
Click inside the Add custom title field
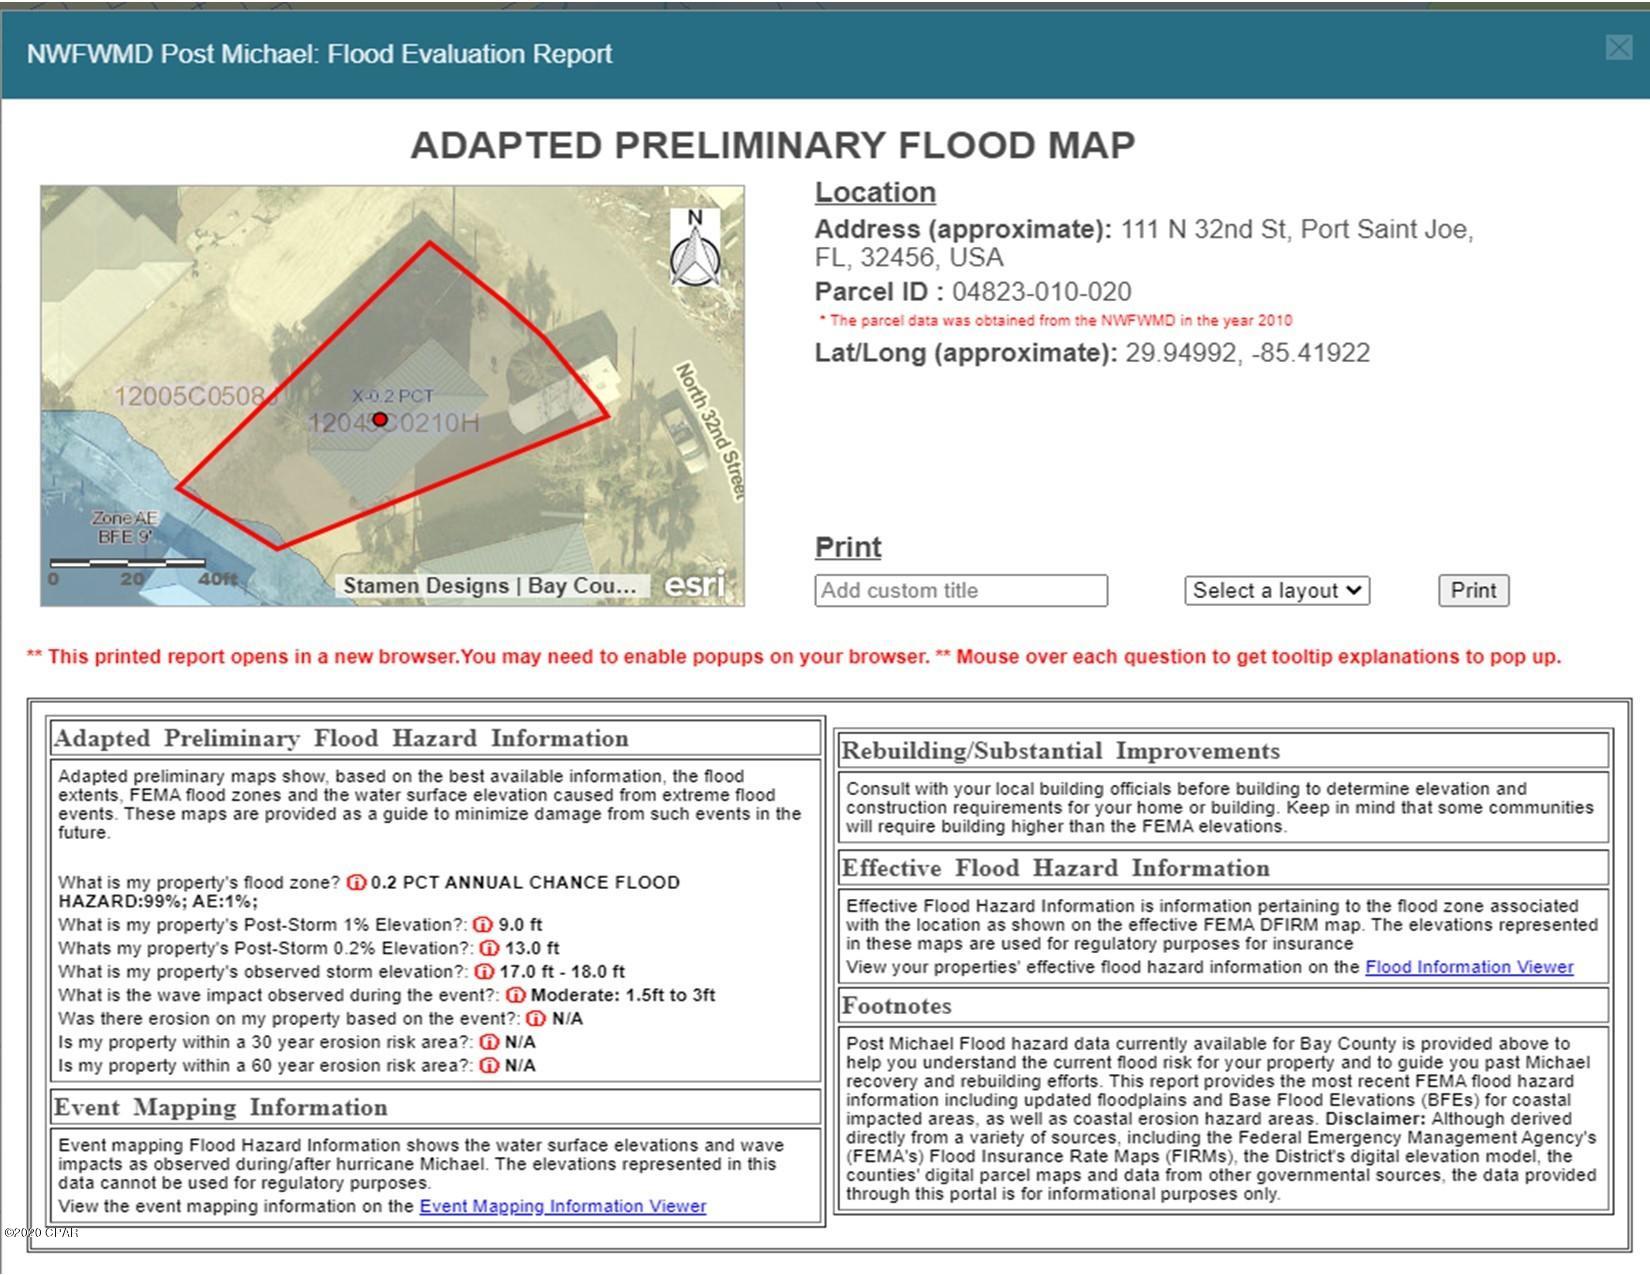[x=960, y=590]
